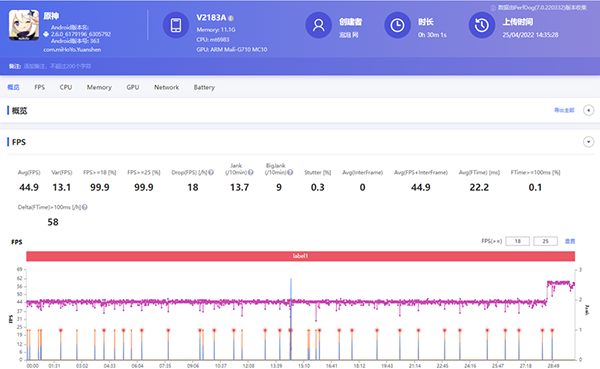Open the Memory tab

pos(99,87)
